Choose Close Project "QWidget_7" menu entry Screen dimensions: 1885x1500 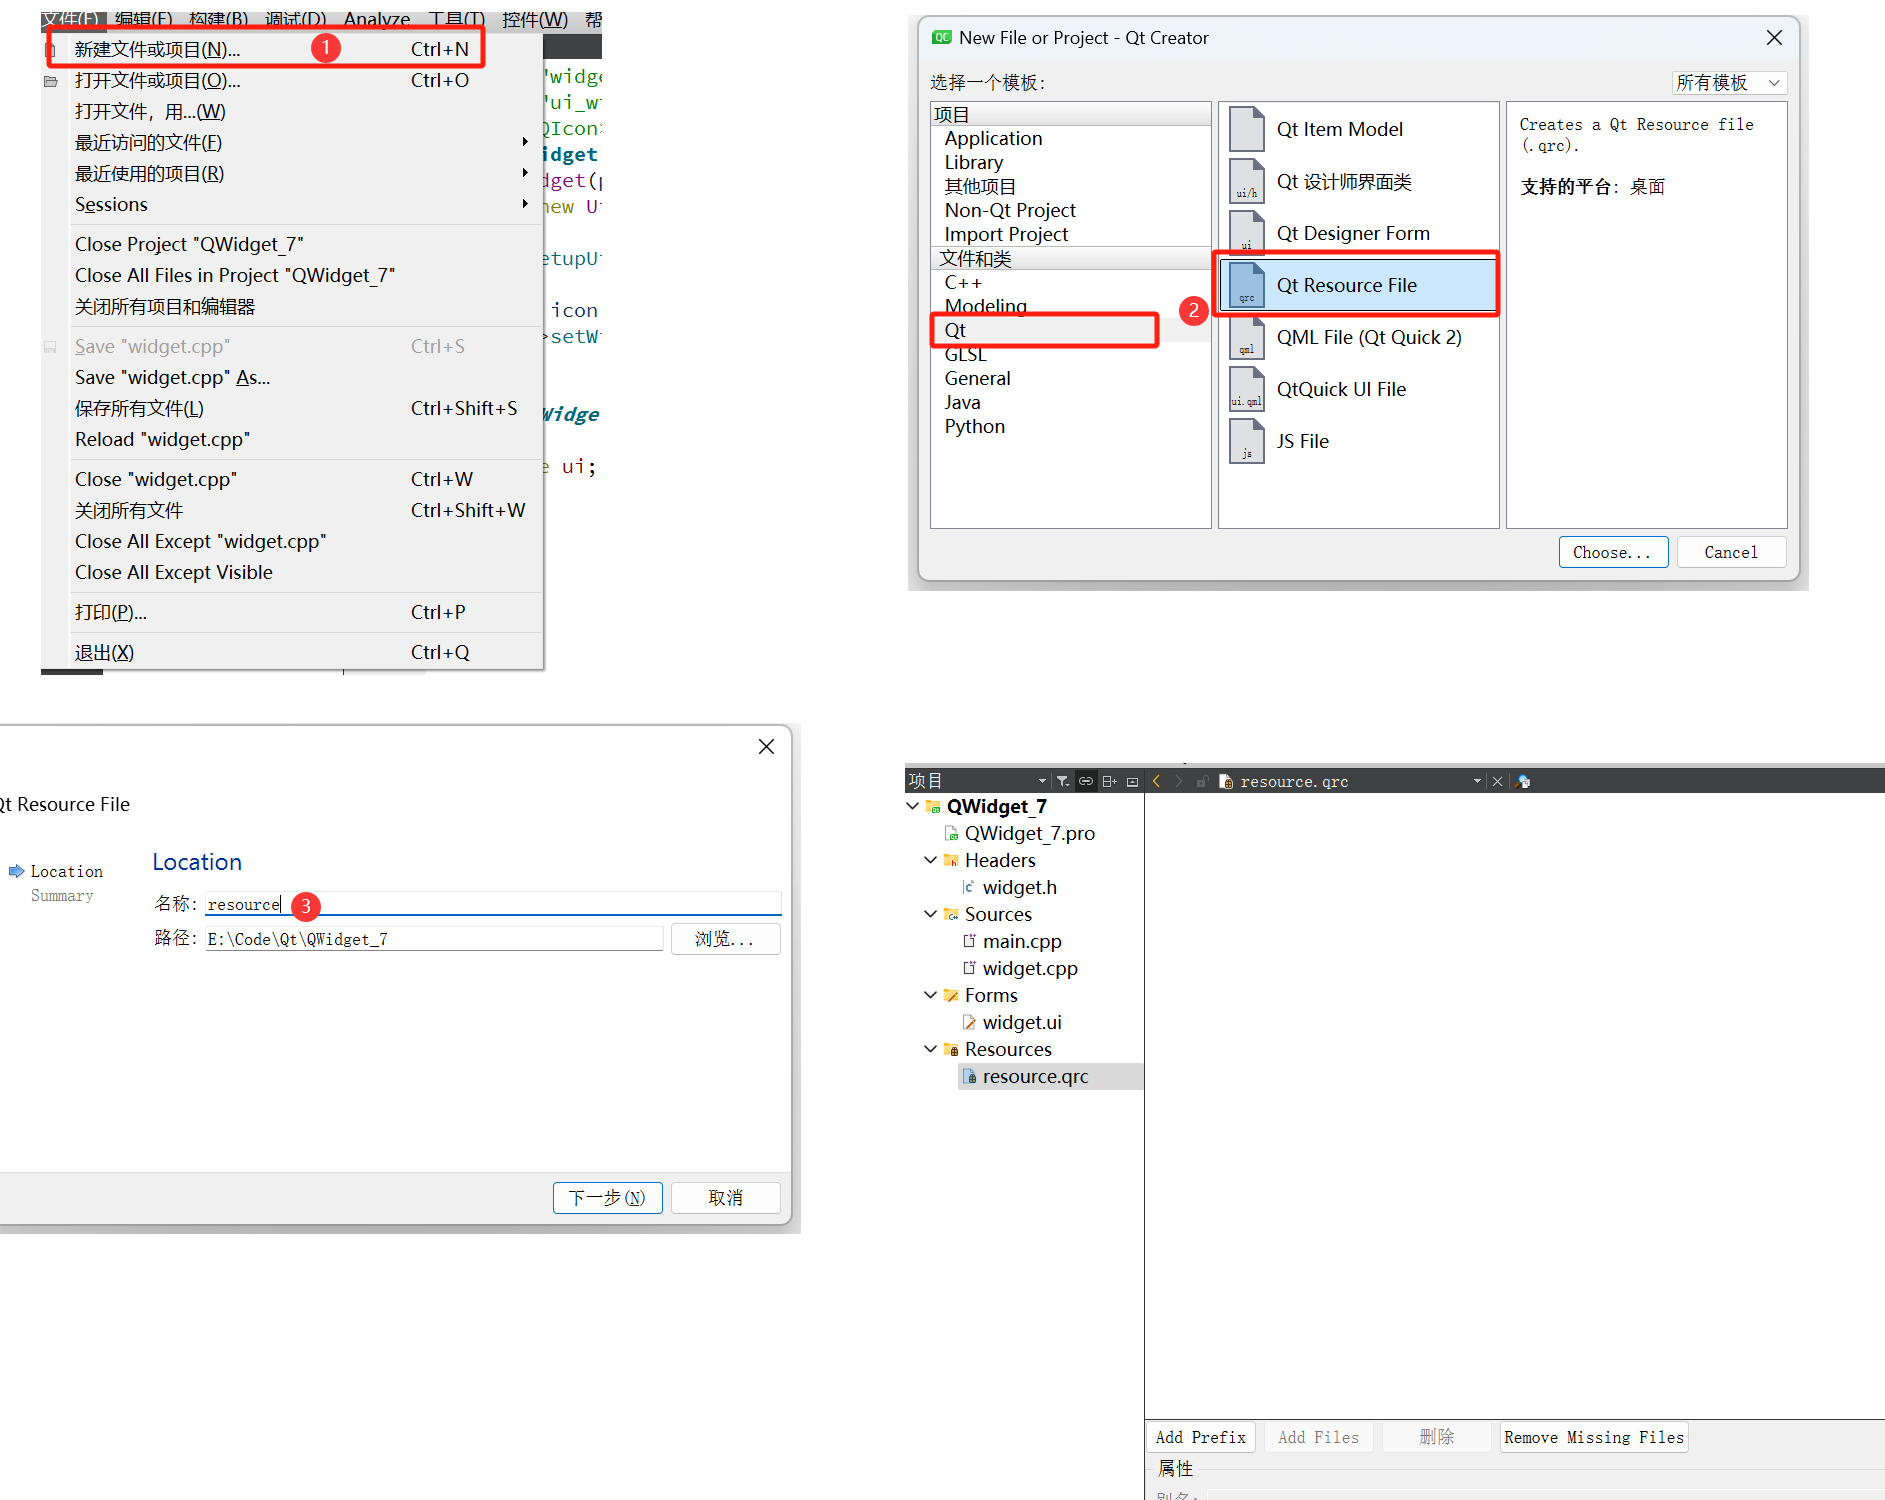292,244
